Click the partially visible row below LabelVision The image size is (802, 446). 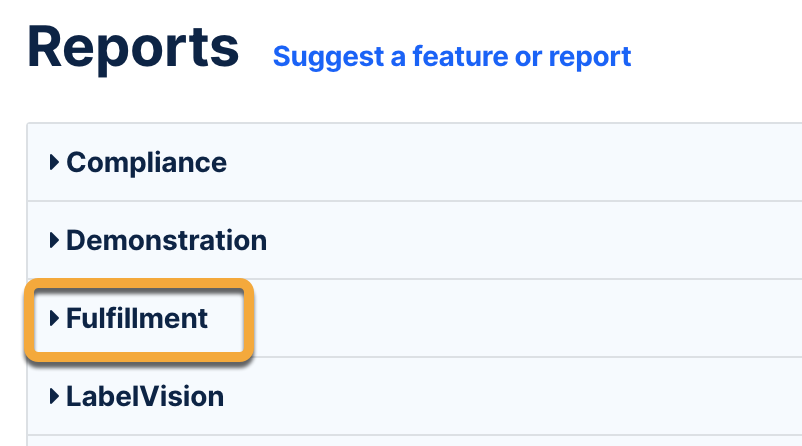click(400, 441)
